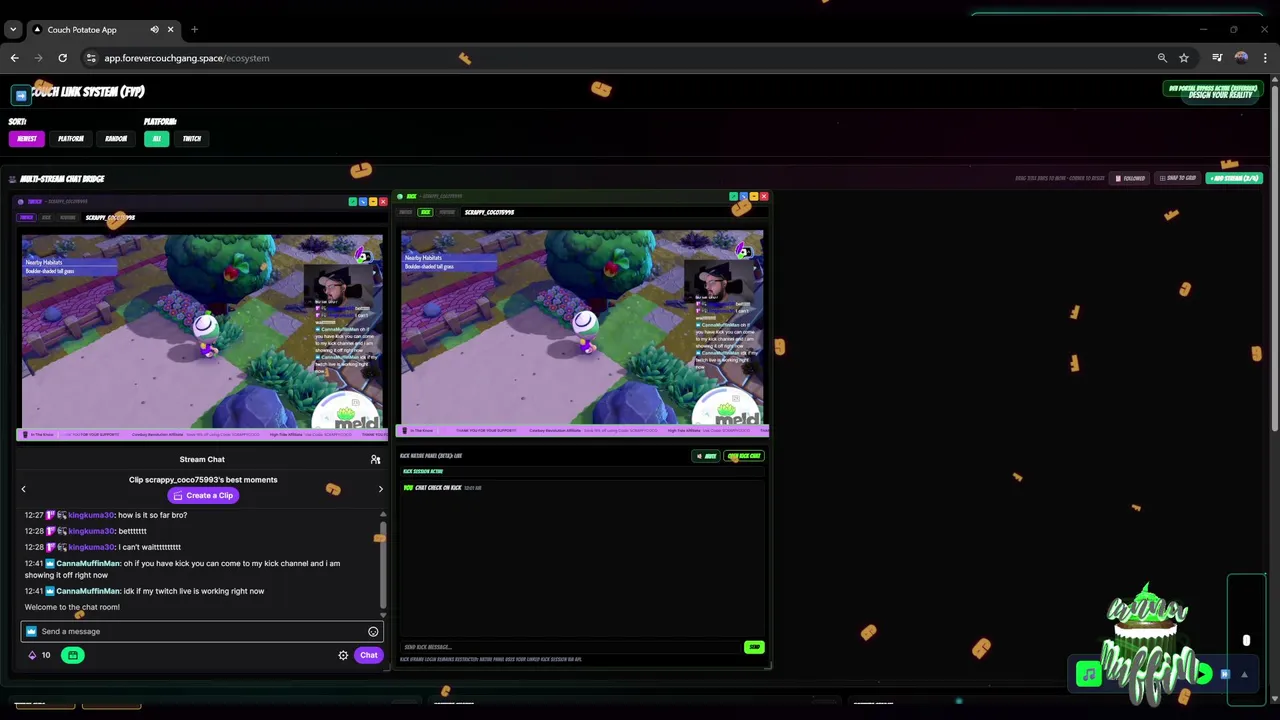Select the active Kick tab in the Kick panel
Viewport: 1280px width, 720px height.
point(425,212)
